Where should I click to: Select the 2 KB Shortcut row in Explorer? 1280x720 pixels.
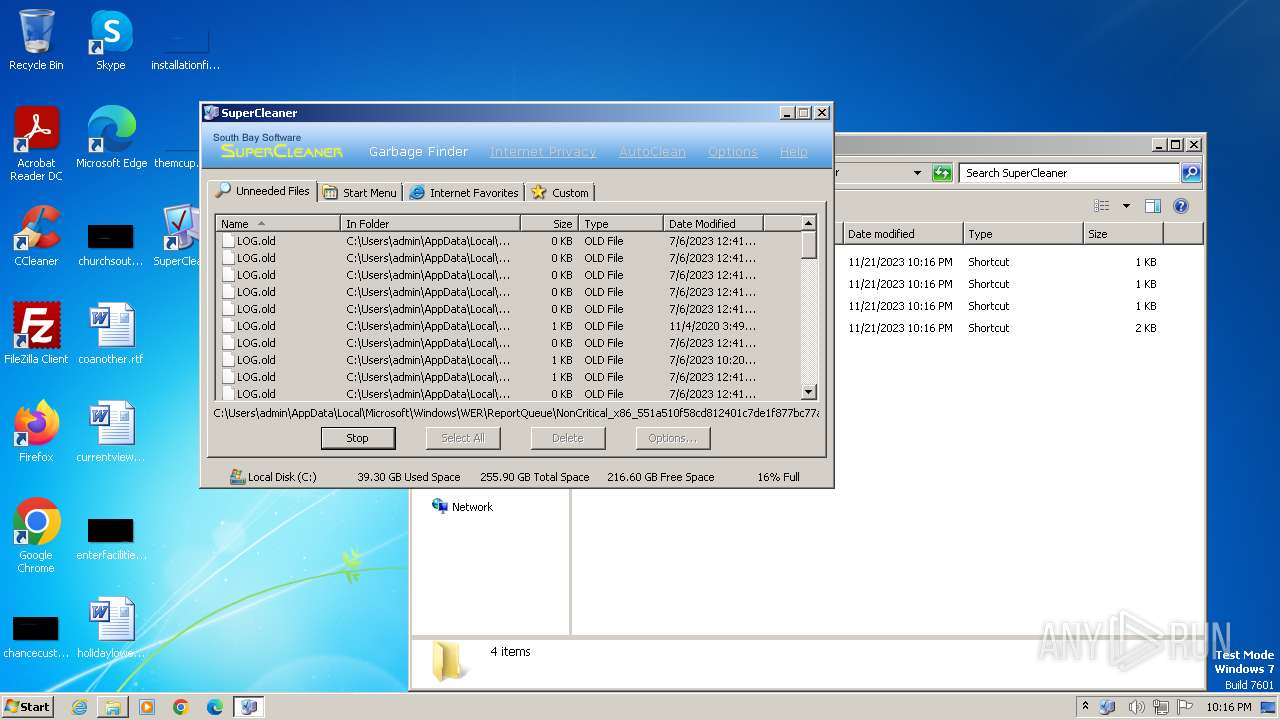pyautogui.click(x=1003, y=328)
